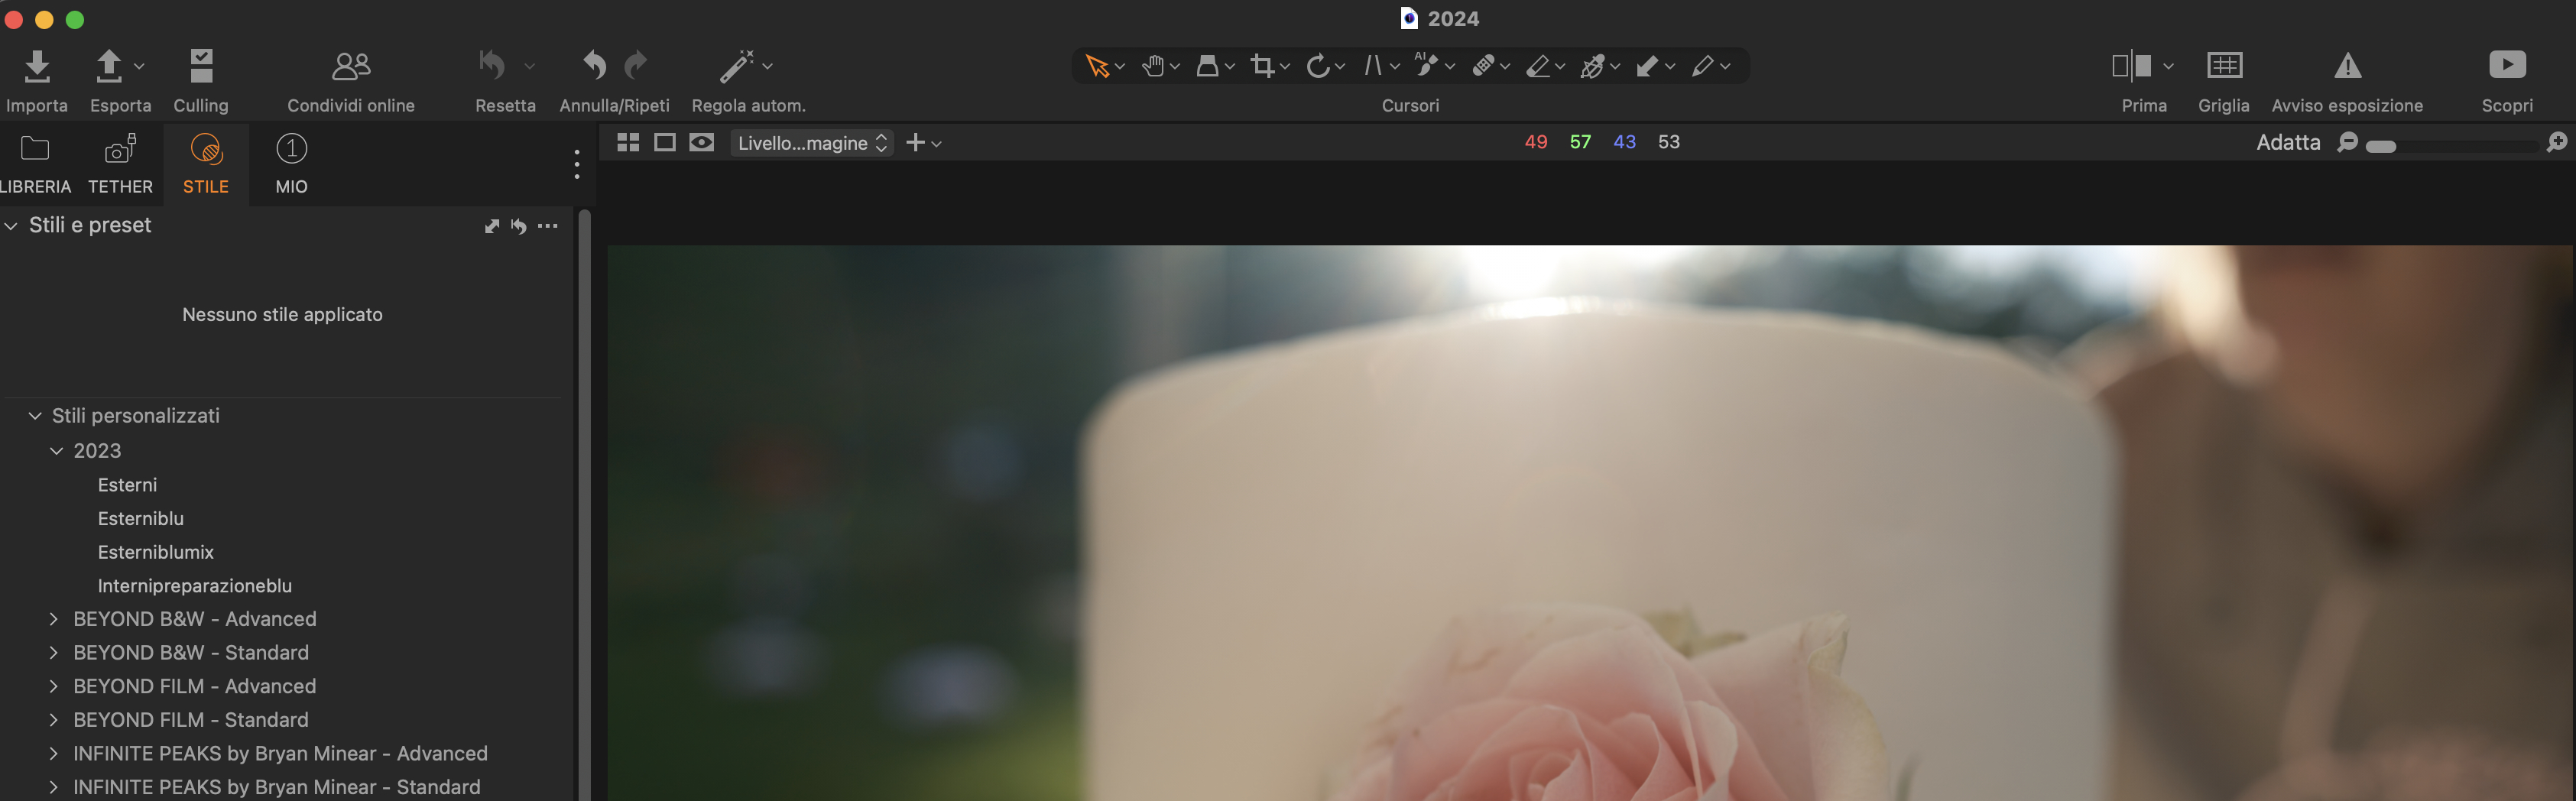Image resolution: width=2576 pixels, height=801 pixels.
Task: Collapse the Stili e preset panel
Action: click(x=11, y=226)
